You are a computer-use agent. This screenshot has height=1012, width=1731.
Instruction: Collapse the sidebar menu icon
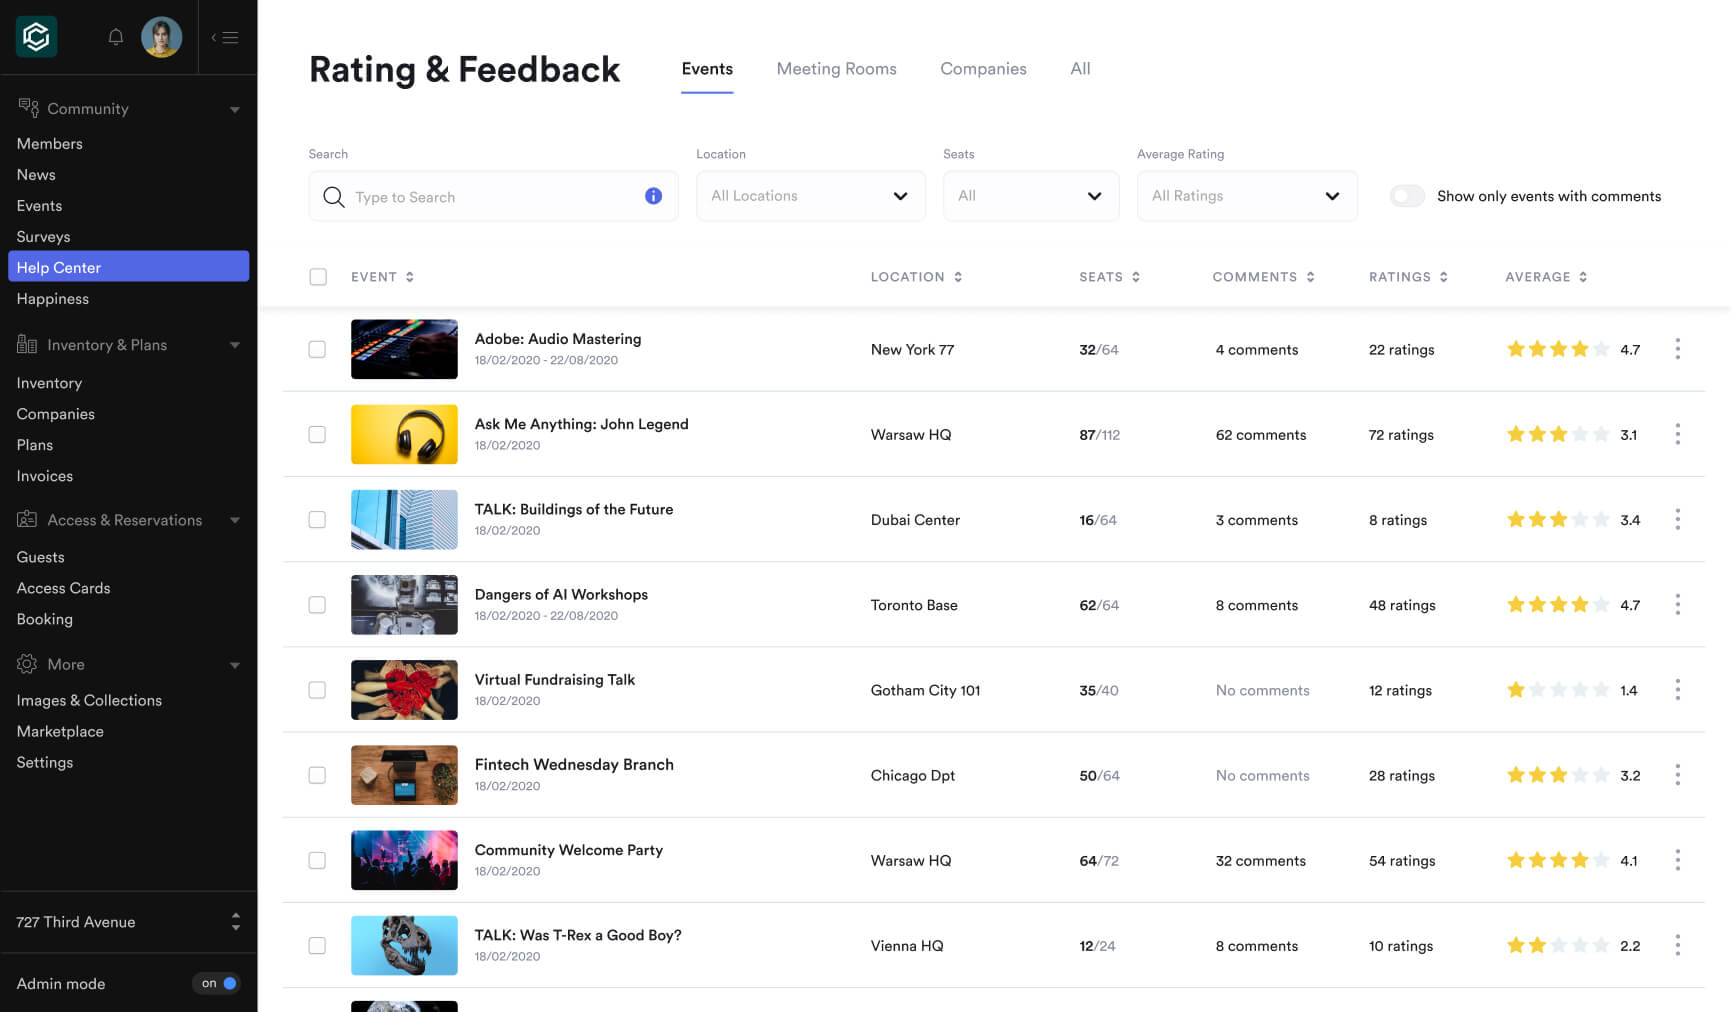(225, 38)
